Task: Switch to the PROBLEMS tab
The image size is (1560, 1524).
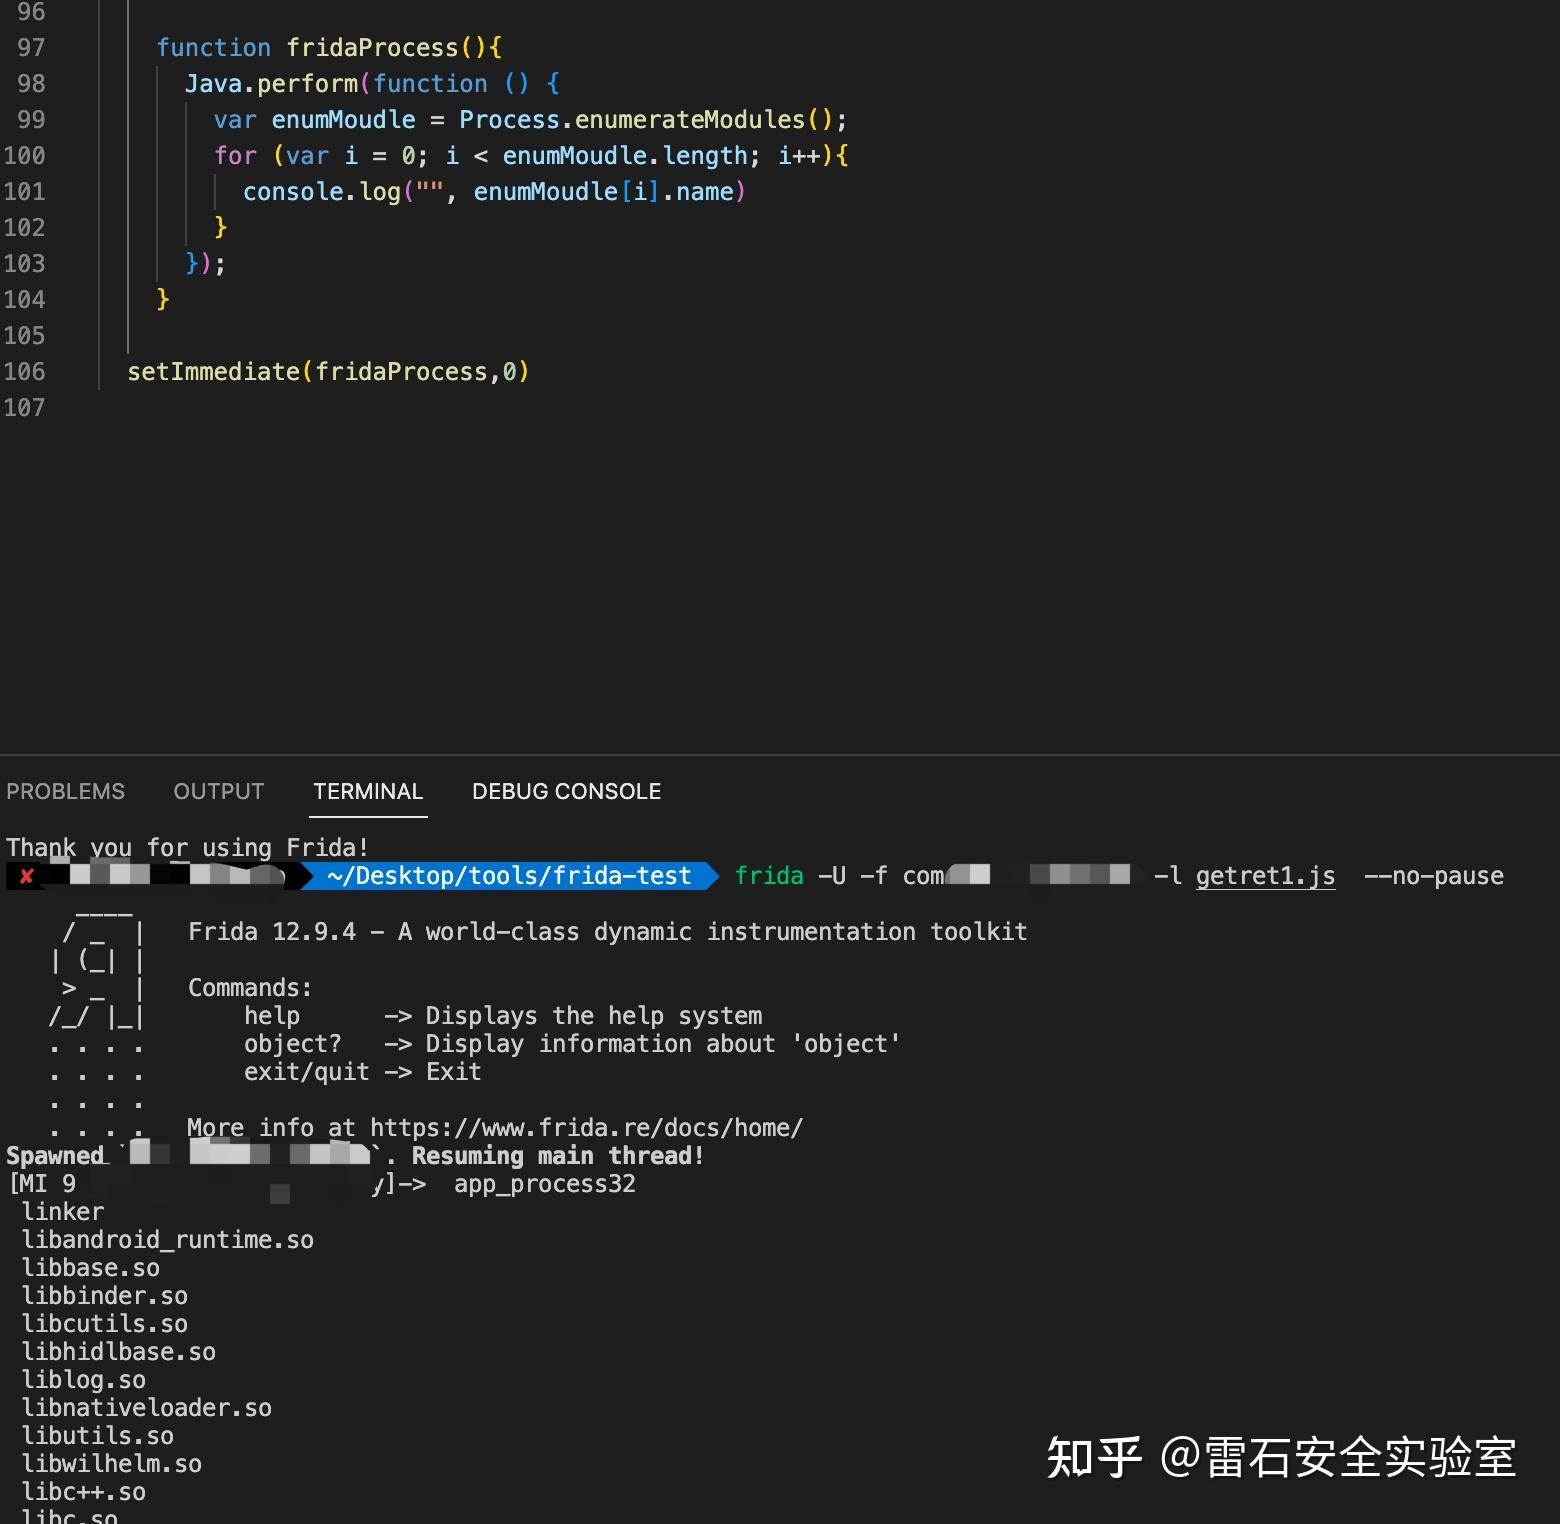Action: (66, 791)
